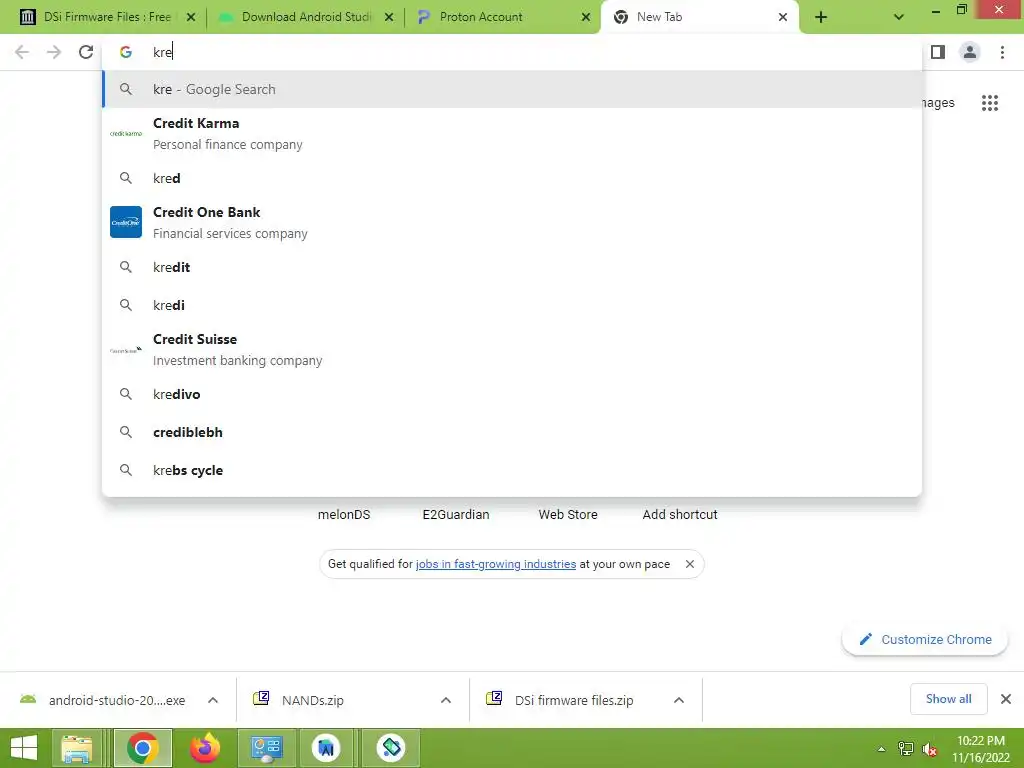Select the 'kredit' suggestion
This screenshot has width=1024, height=768.
(x=512, y=267)
